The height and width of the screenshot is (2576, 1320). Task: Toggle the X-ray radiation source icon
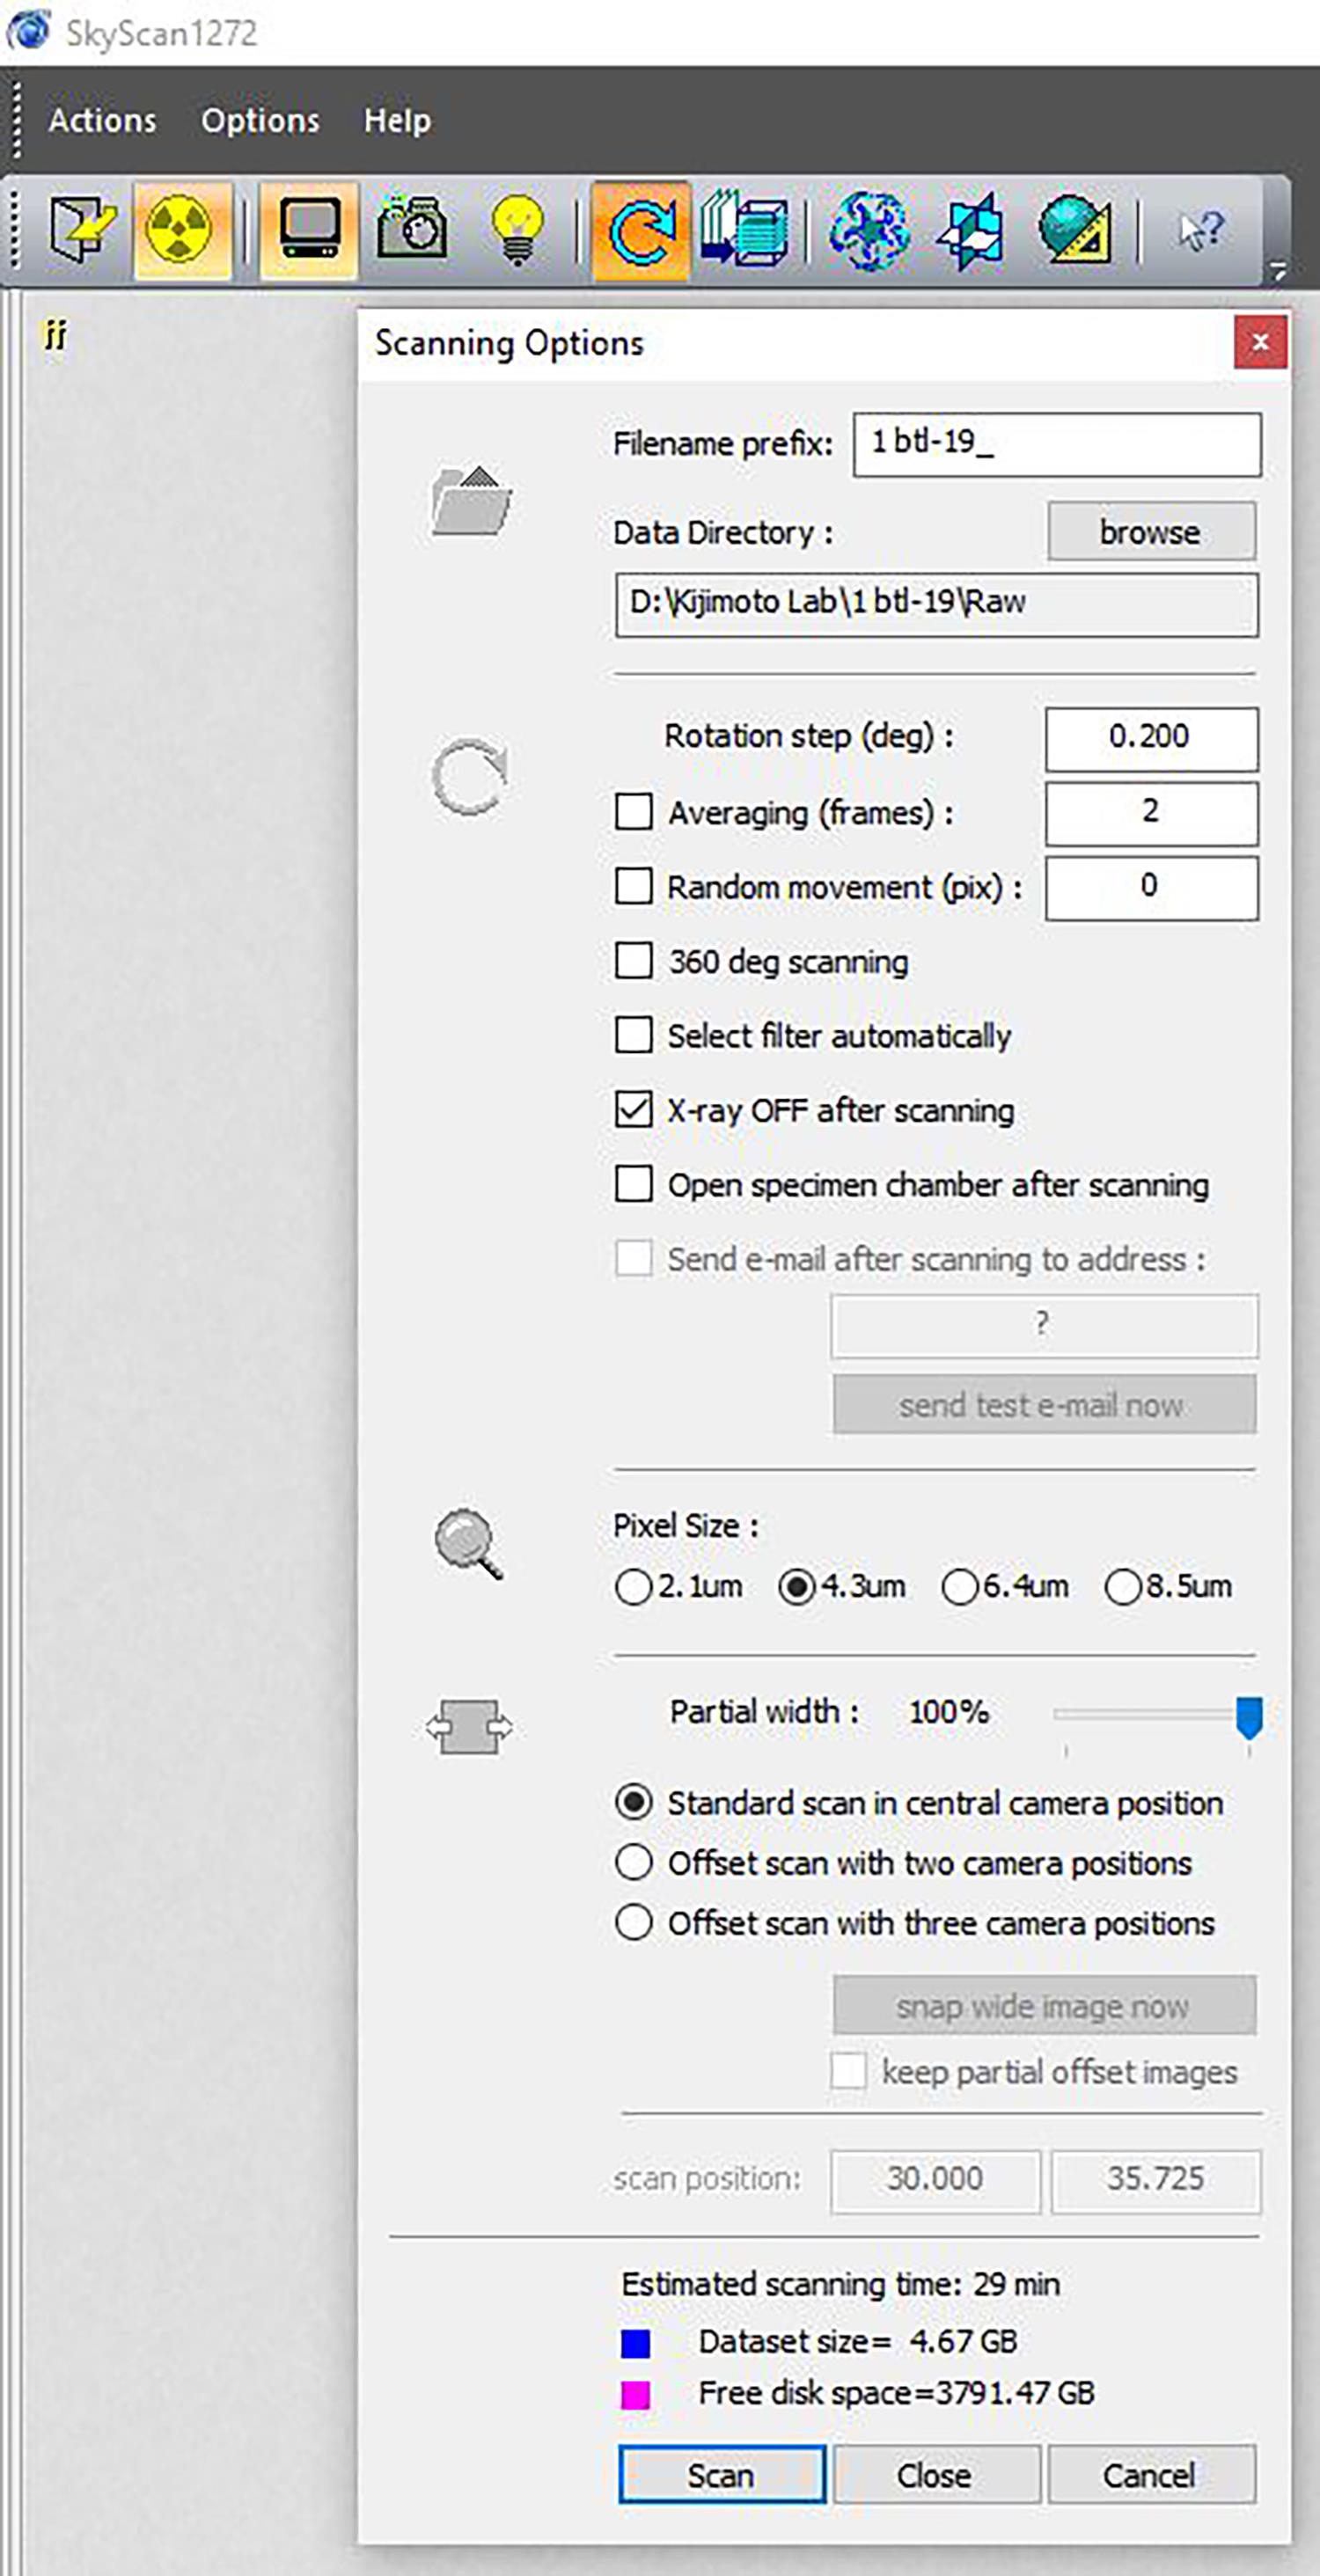tap(181, 230)
